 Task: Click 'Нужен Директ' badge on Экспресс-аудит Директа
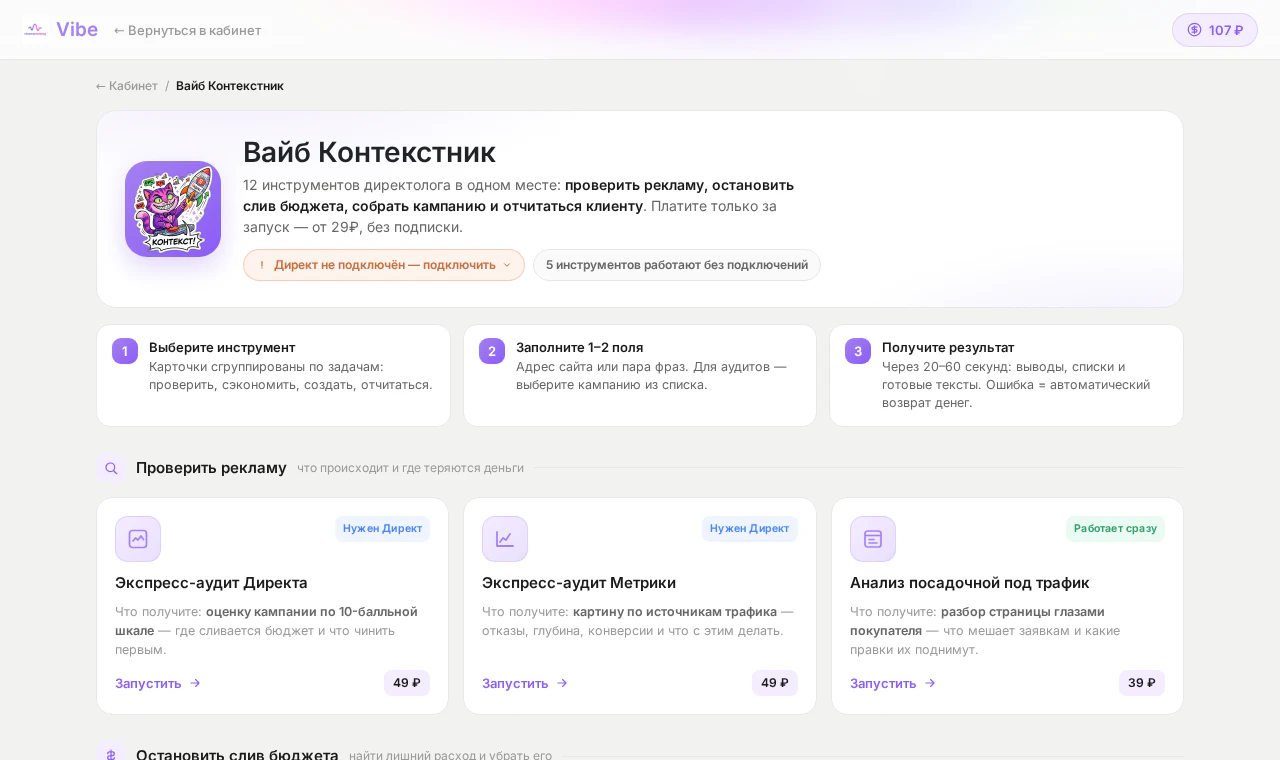pyautogui.click(x=382, y=529)
